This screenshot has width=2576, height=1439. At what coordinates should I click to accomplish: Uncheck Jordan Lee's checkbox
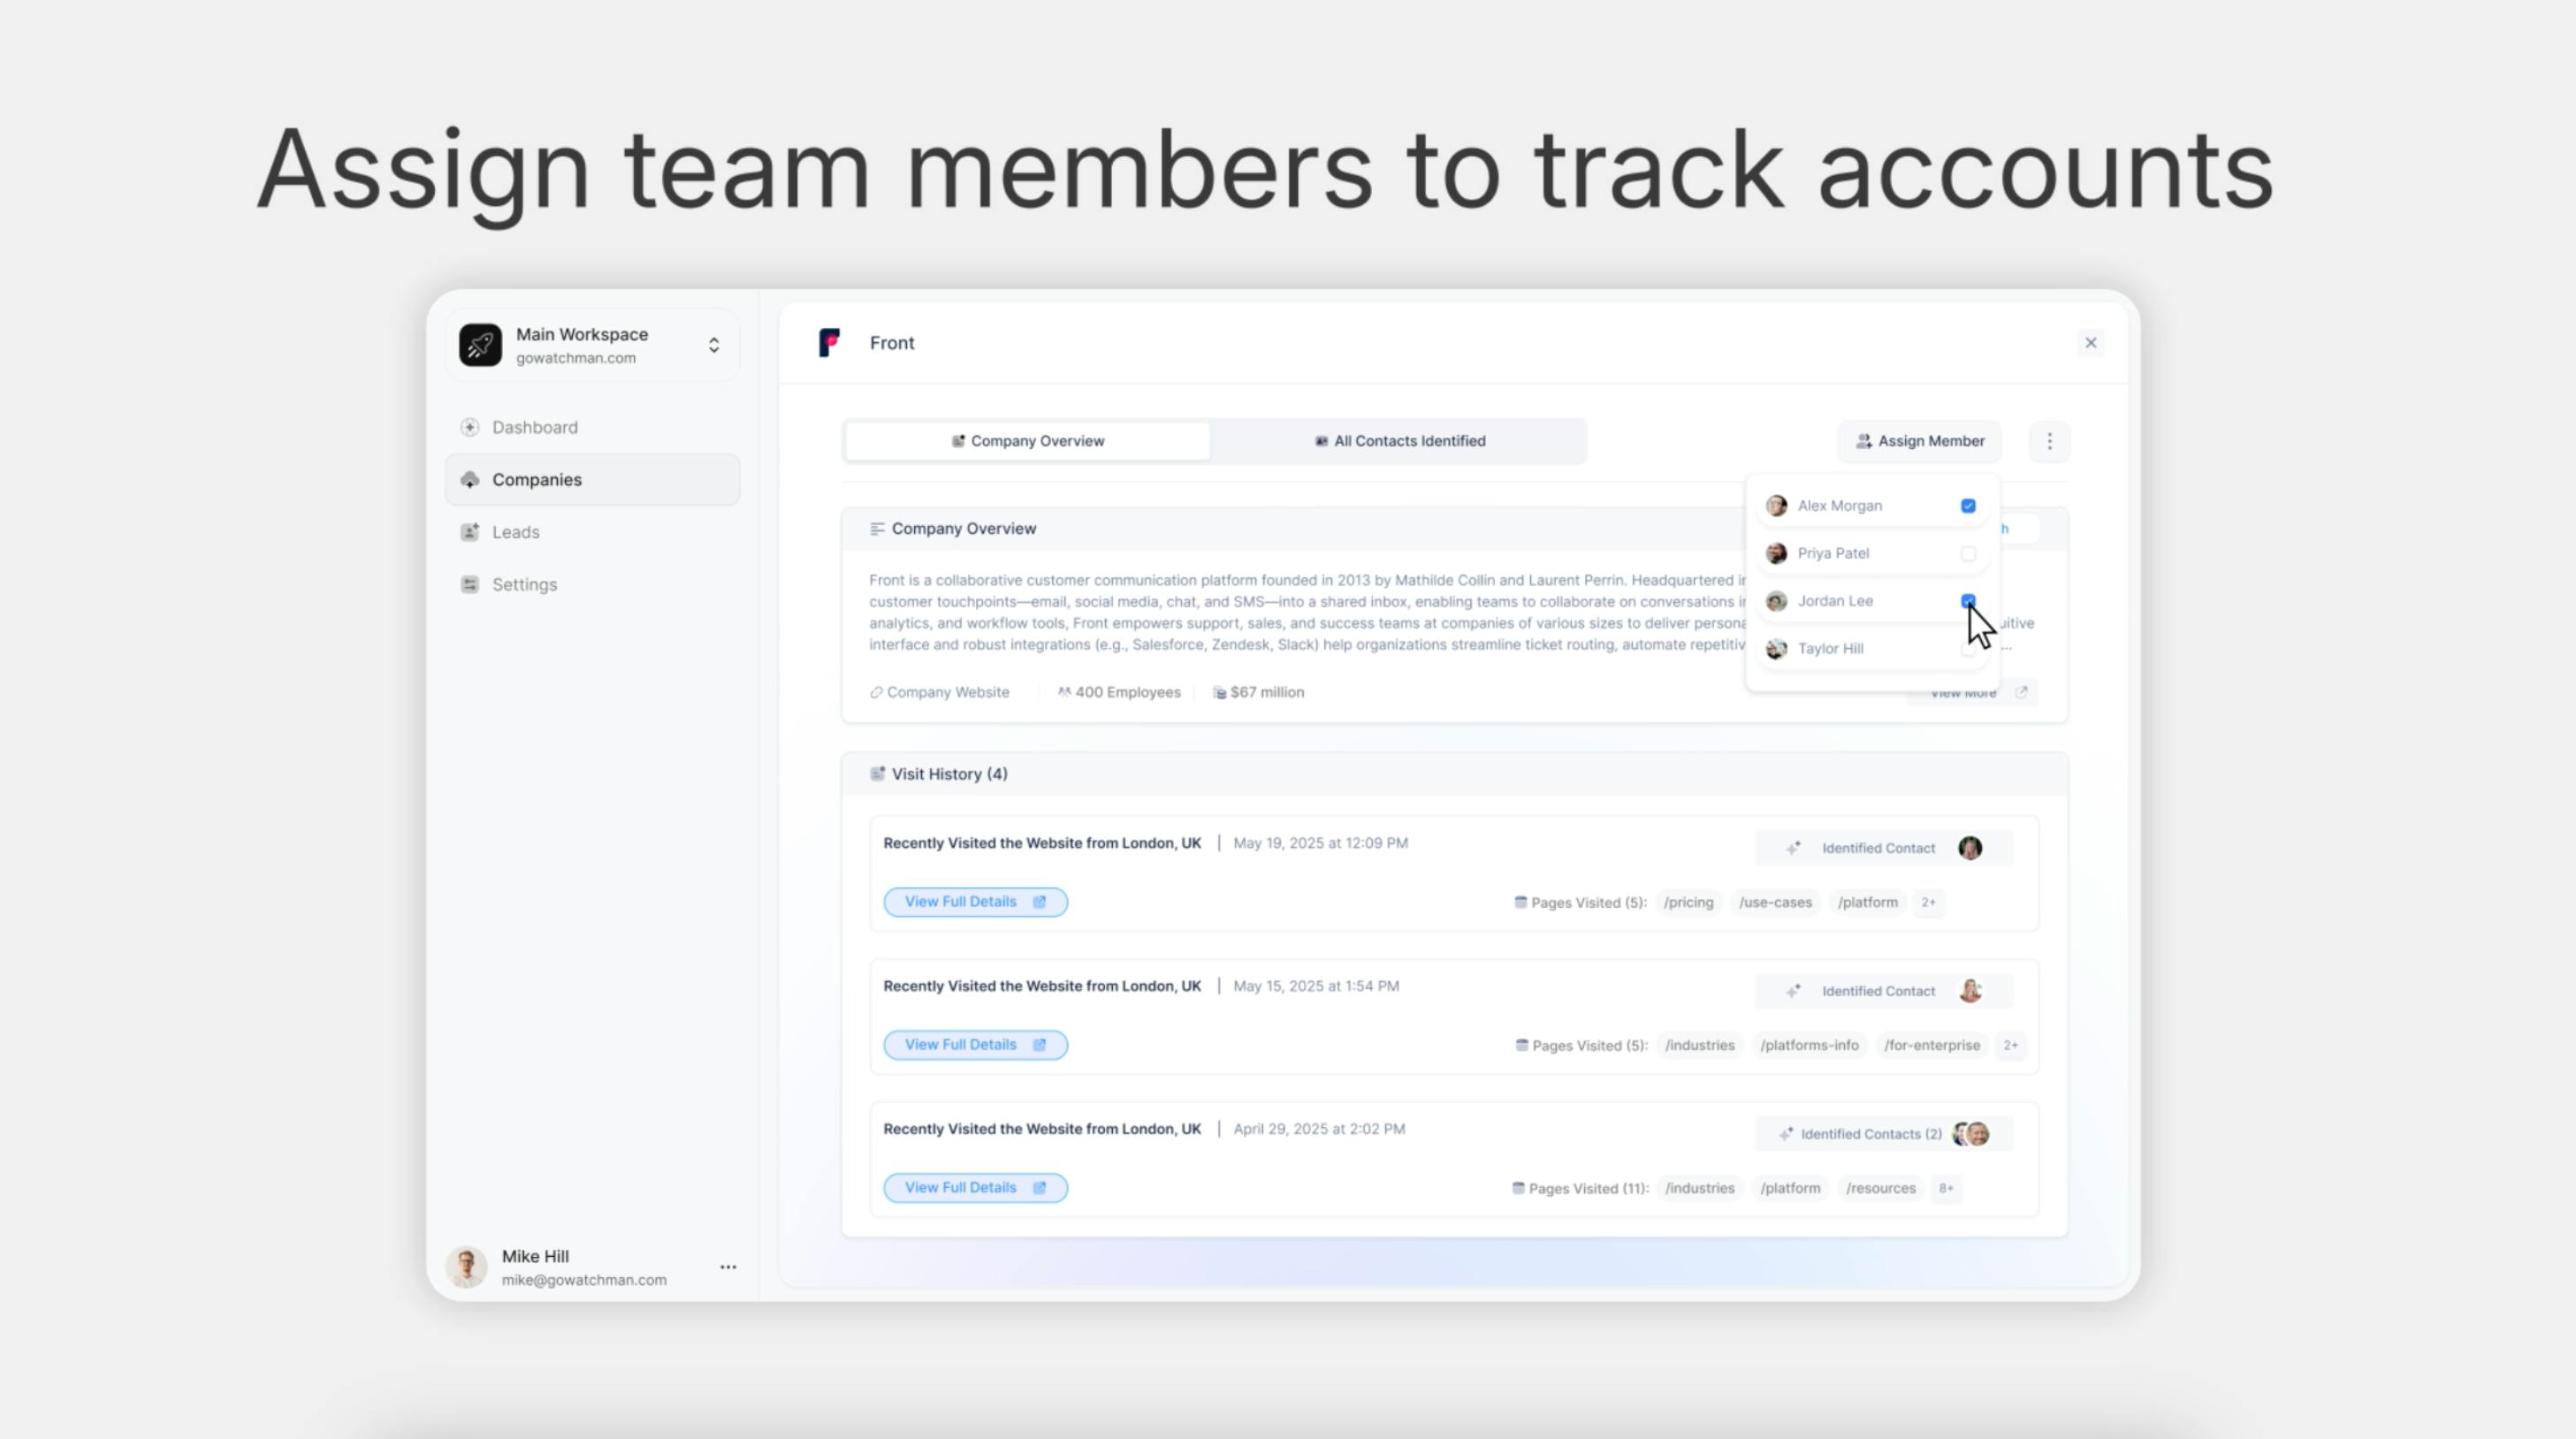[1968, 601]
